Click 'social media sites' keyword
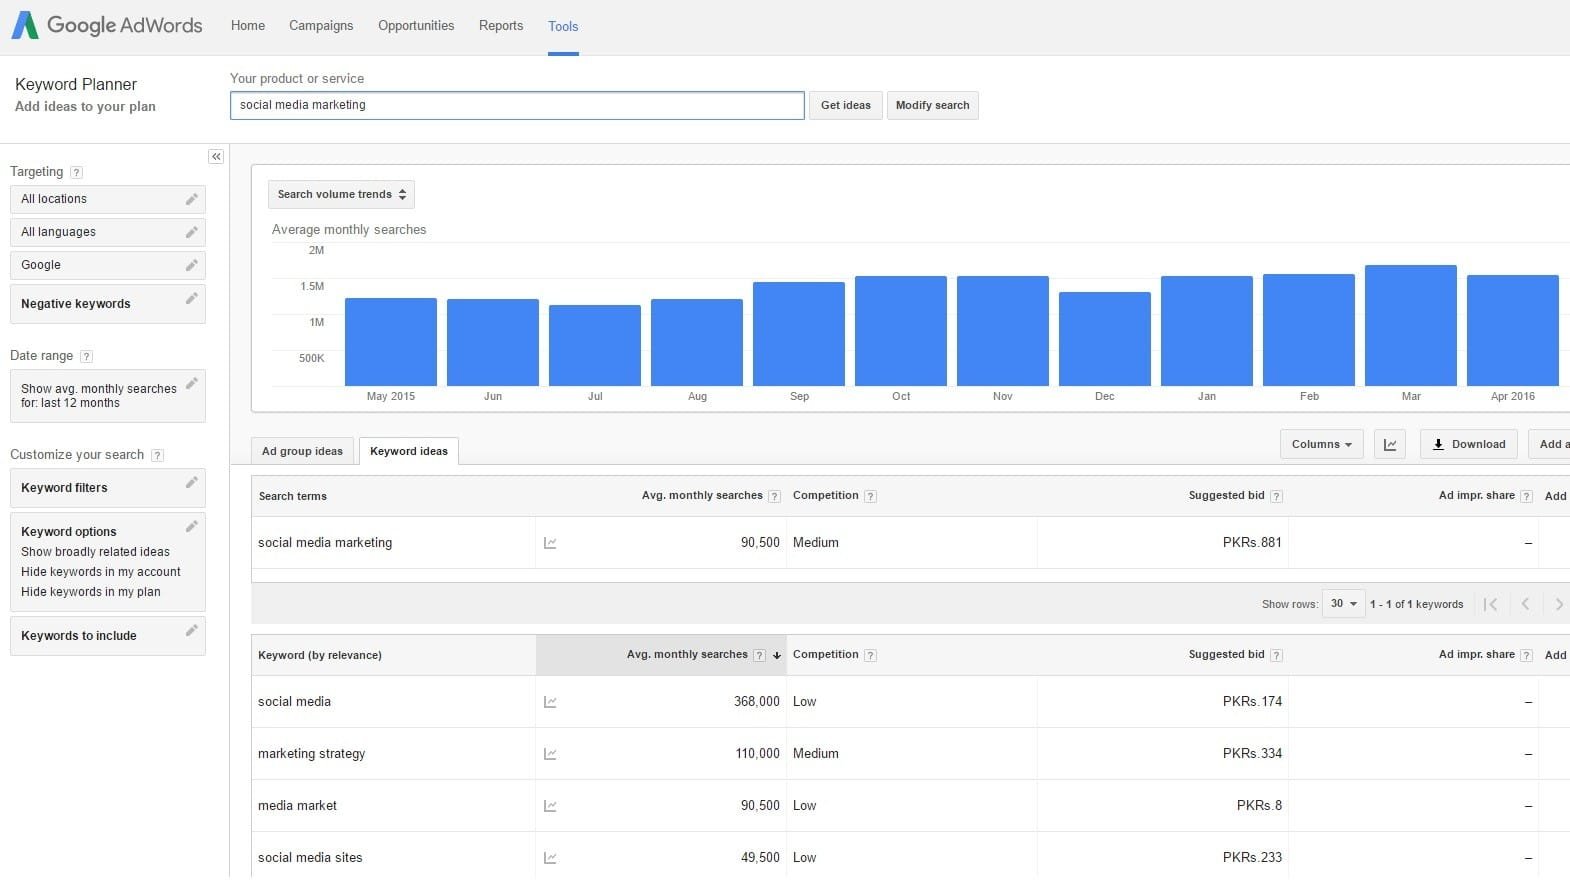 (310, 858)
